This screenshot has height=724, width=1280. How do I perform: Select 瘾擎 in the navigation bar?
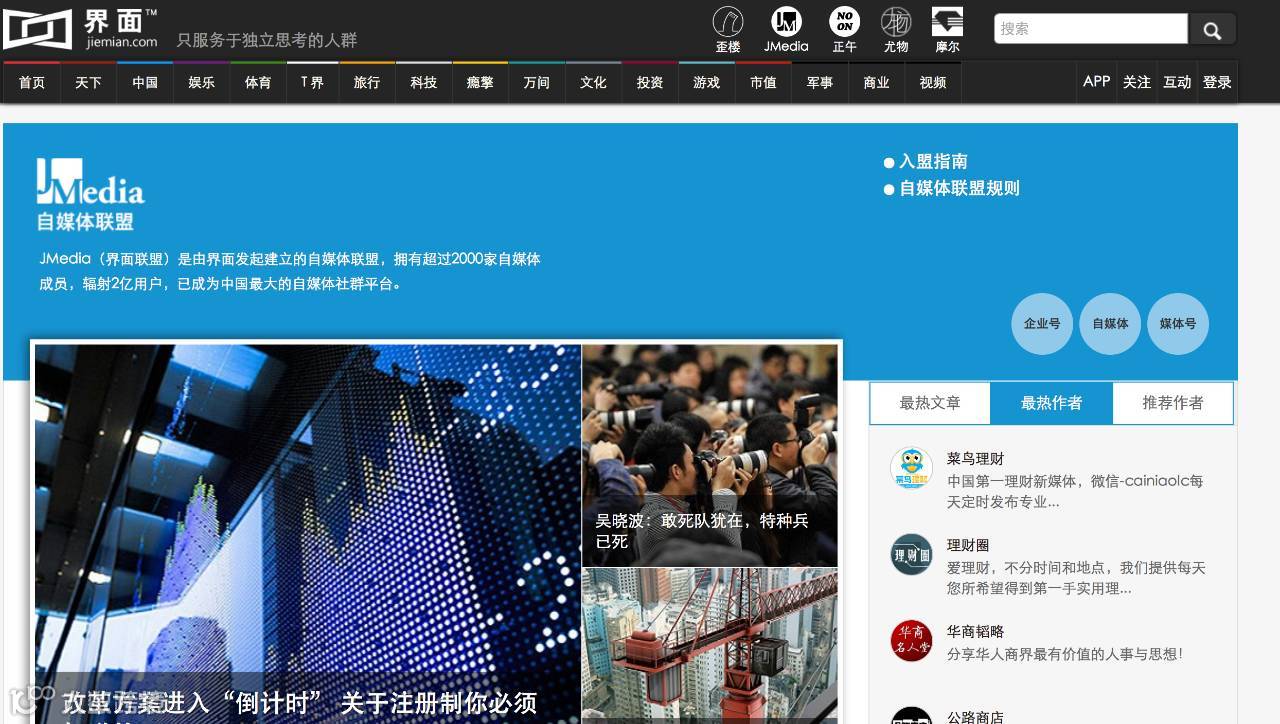coord(480,83)
